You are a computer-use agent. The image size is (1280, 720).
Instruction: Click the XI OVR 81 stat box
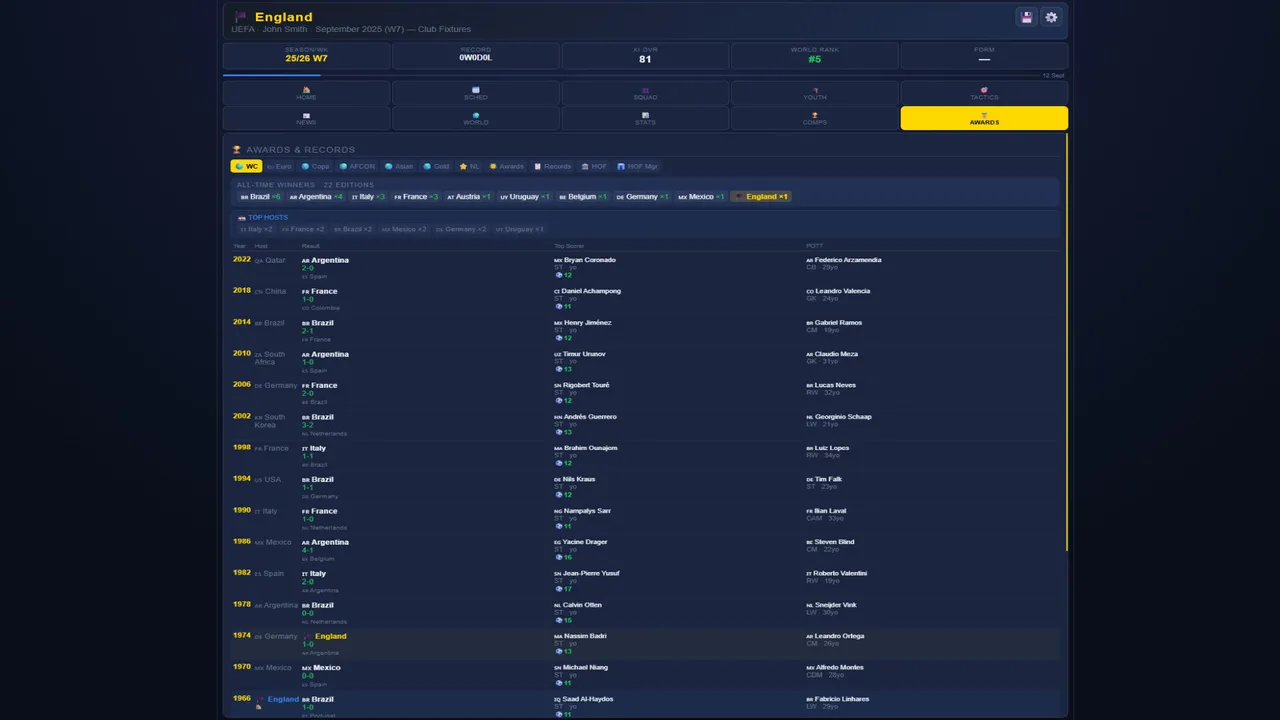tap(645, 56)
